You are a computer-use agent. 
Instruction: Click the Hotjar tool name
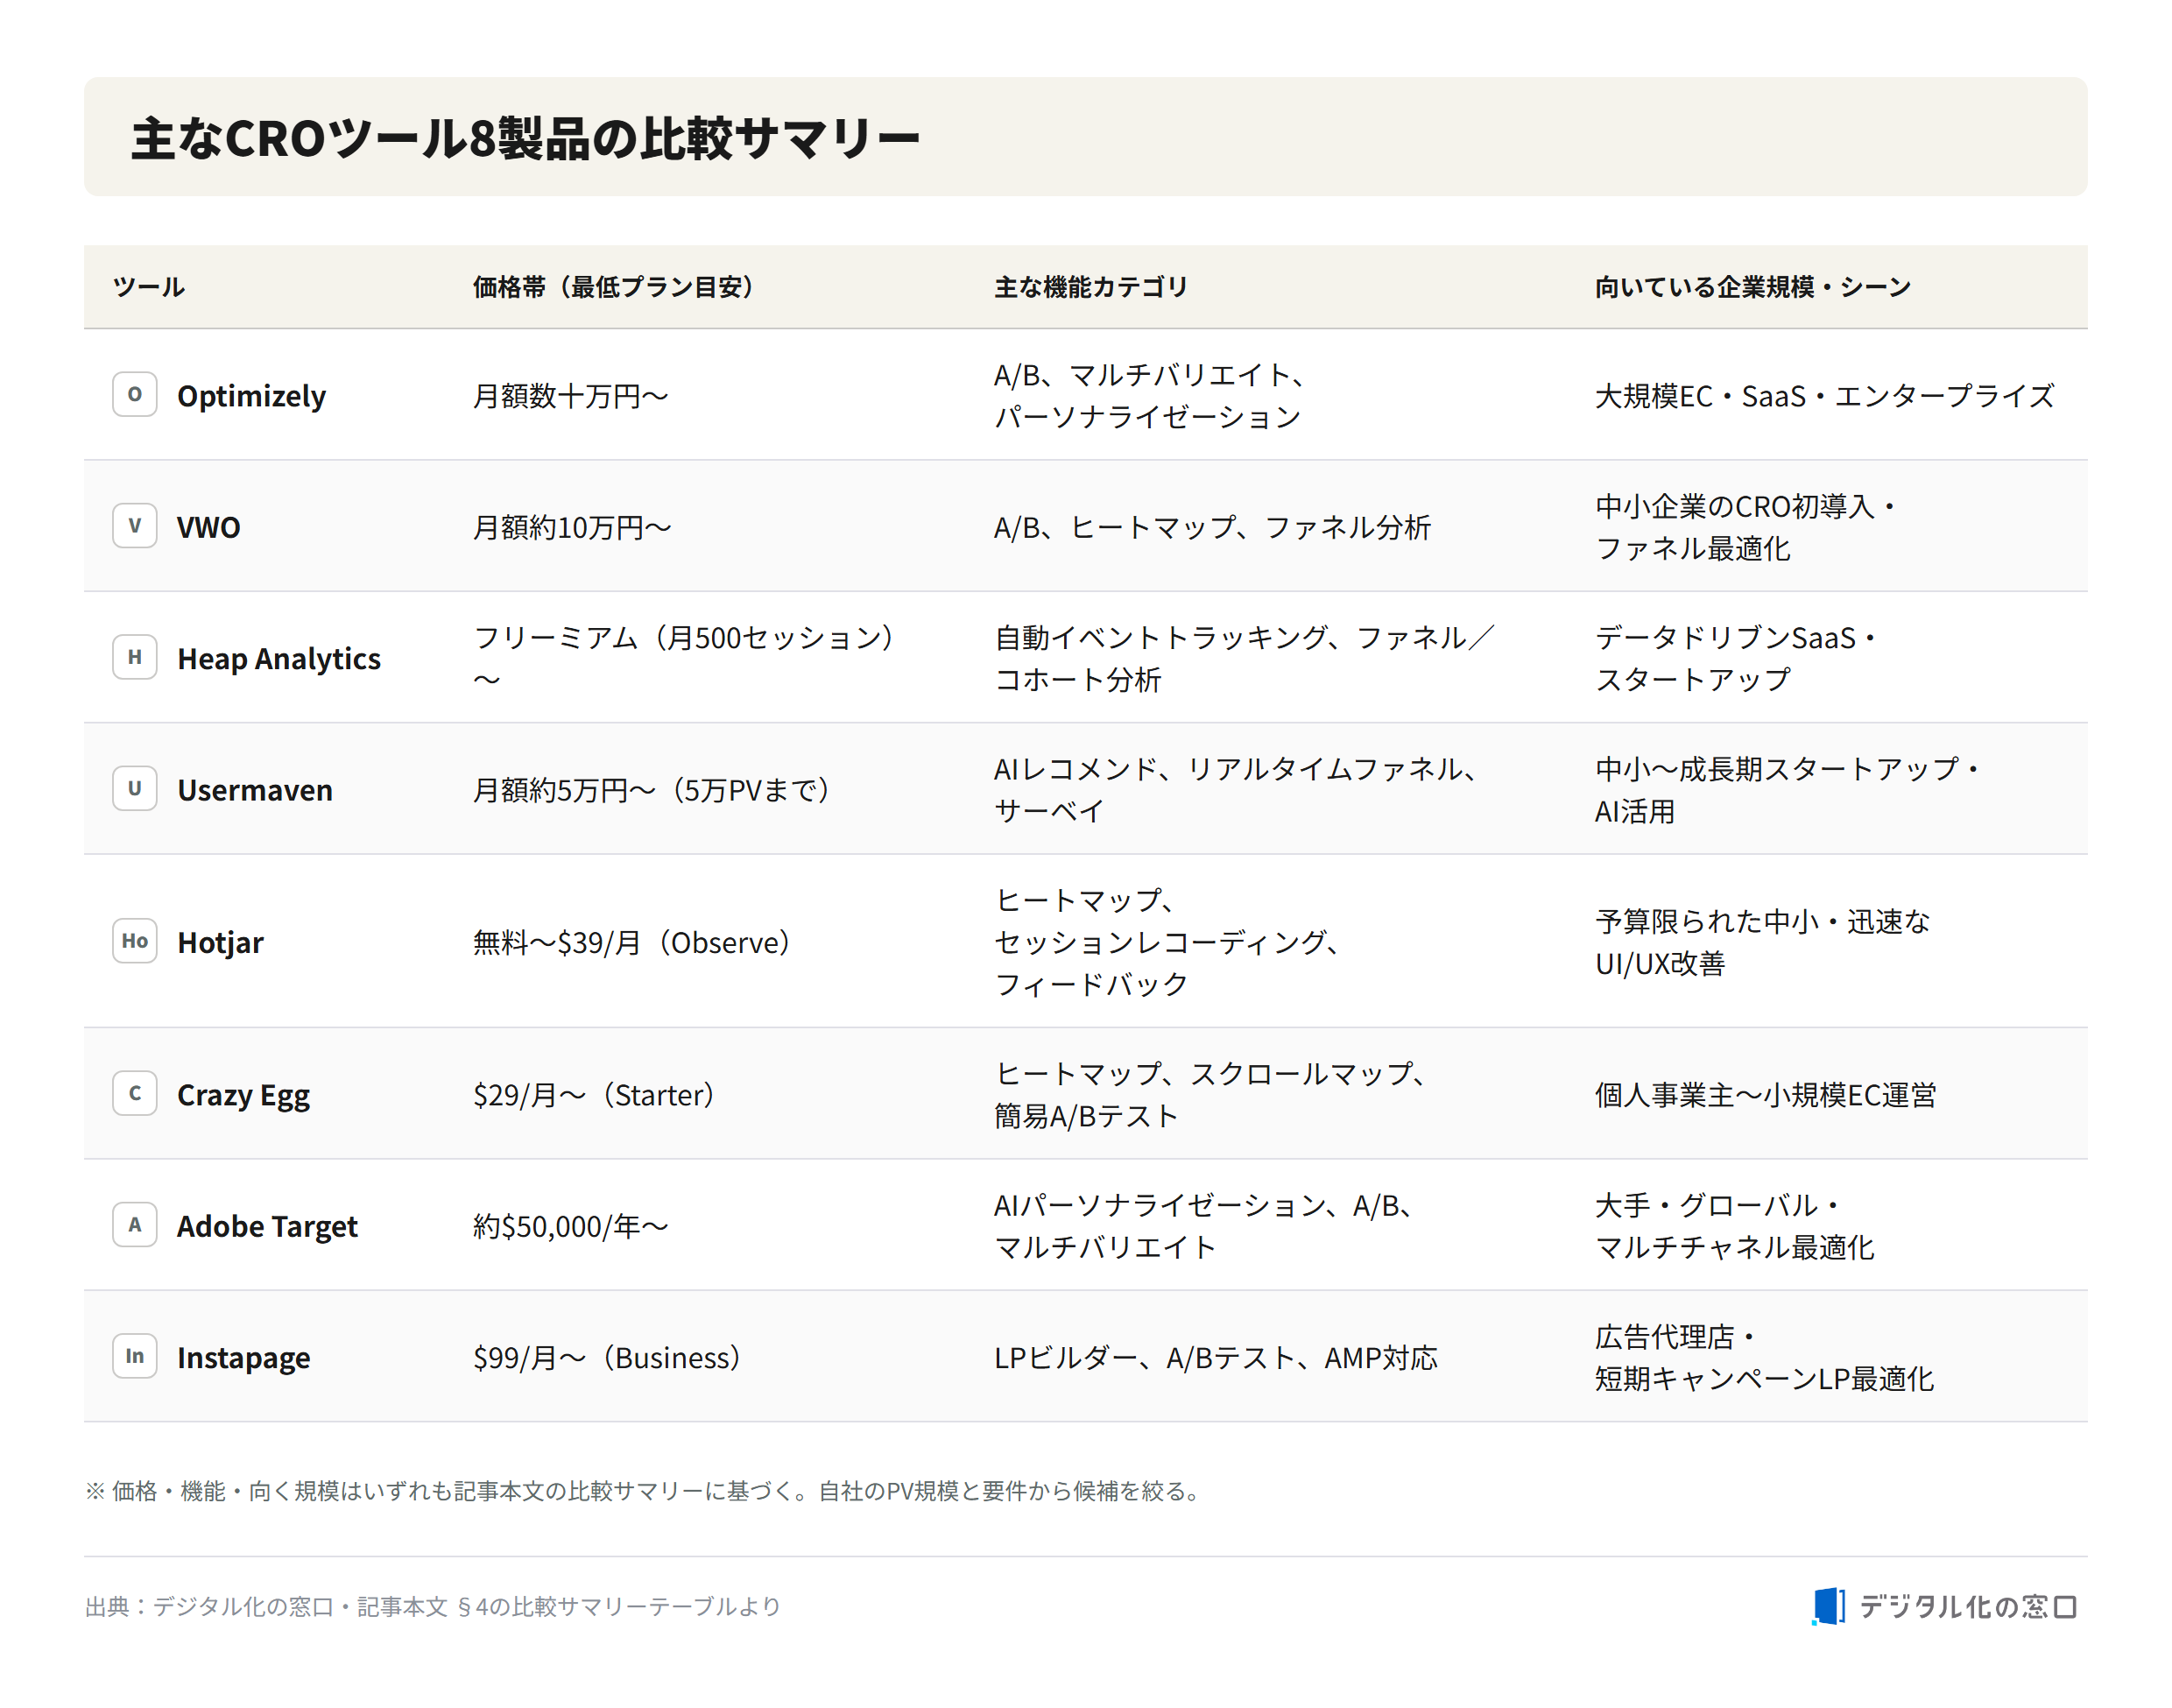click(221, 943)
